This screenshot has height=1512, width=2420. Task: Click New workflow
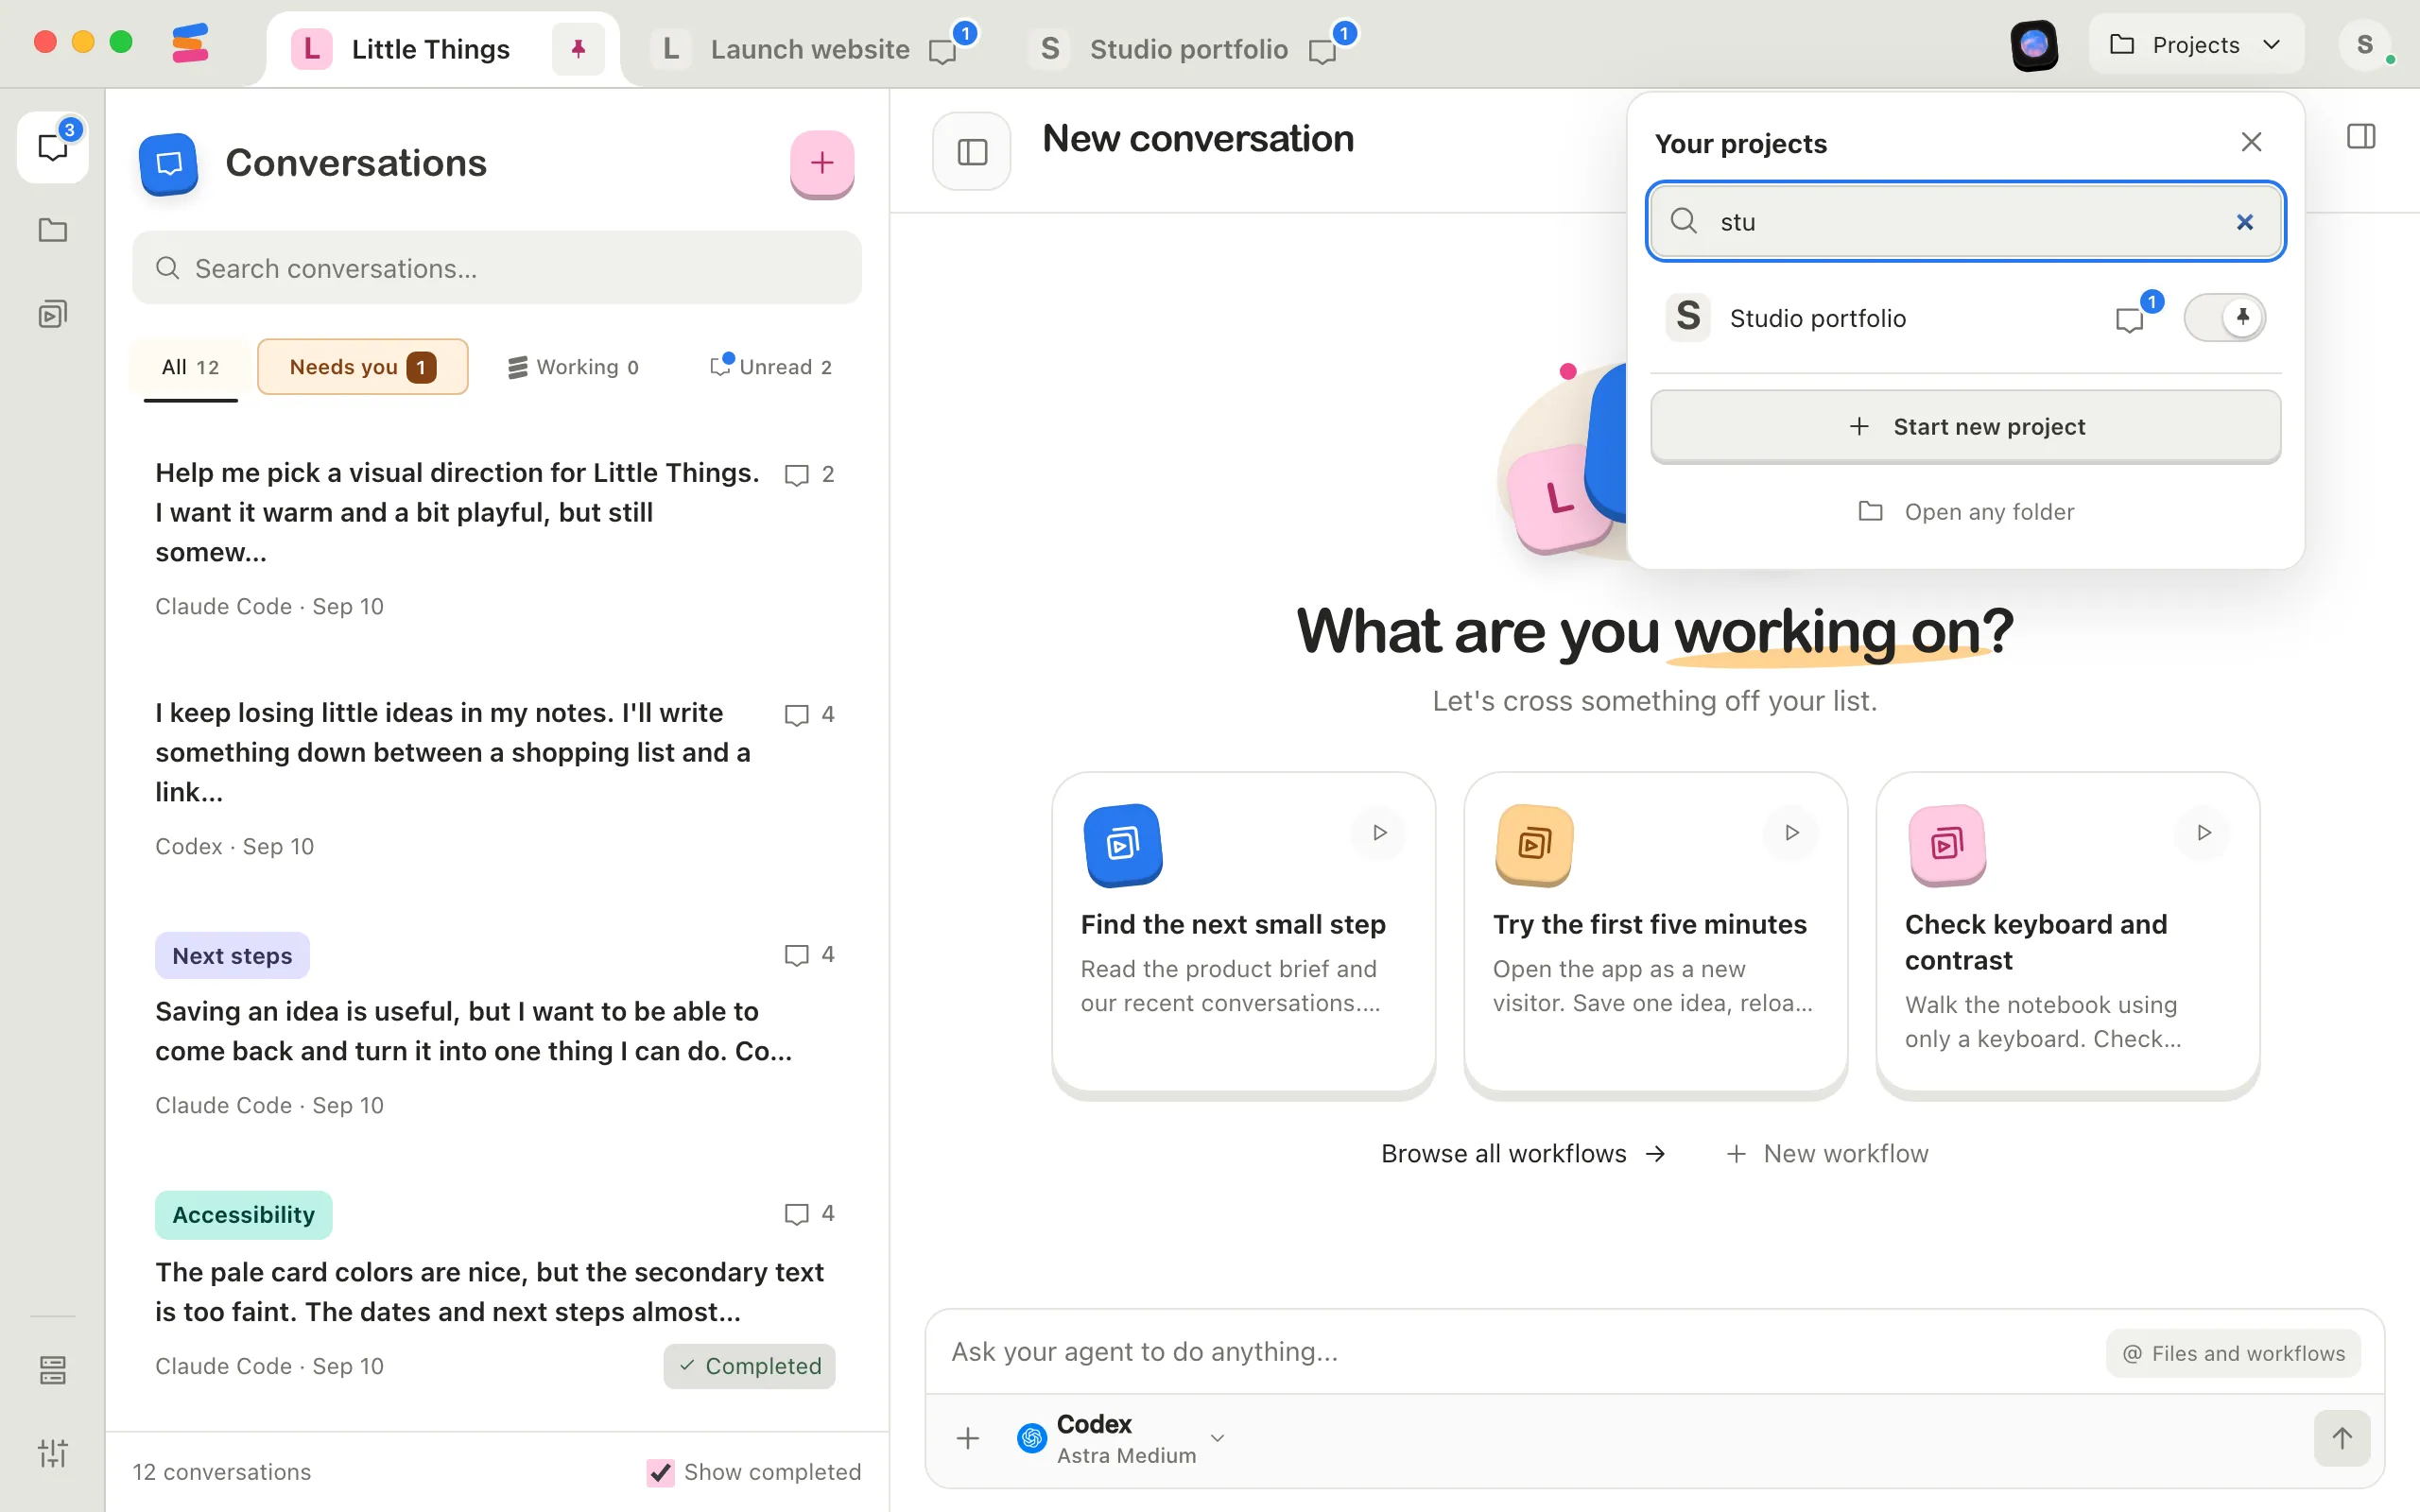click(1827, 1153)
